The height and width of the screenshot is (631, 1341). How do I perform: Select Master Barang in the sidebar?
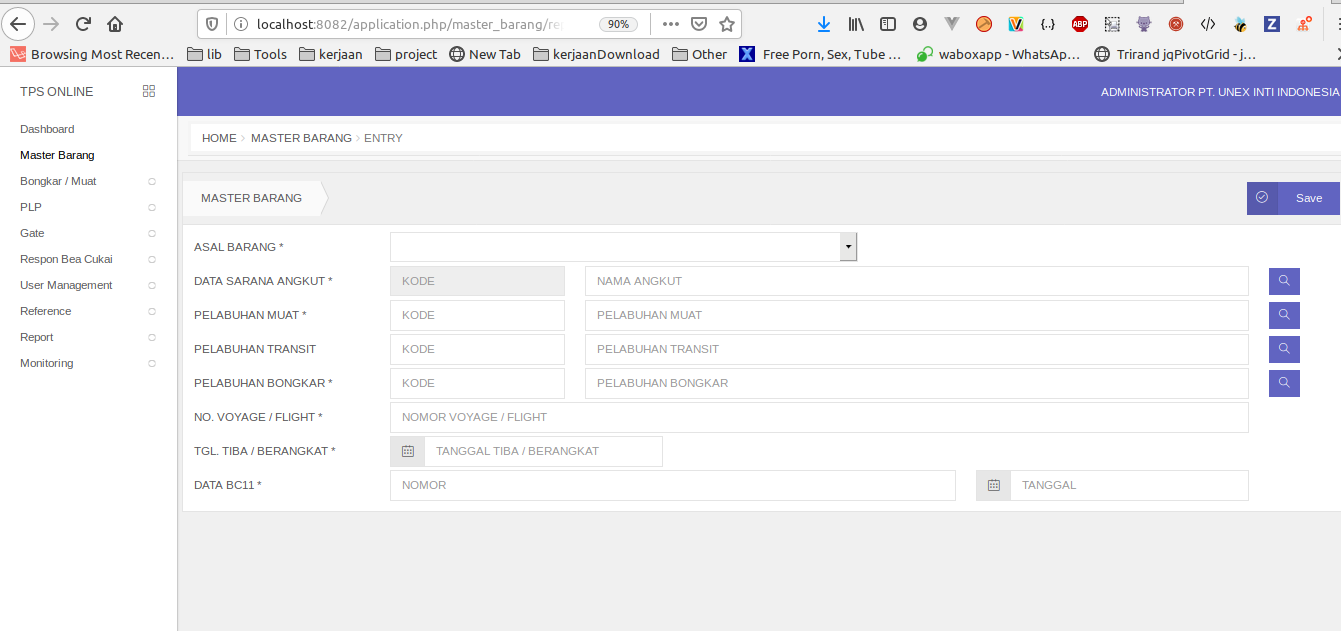[57, 155]
